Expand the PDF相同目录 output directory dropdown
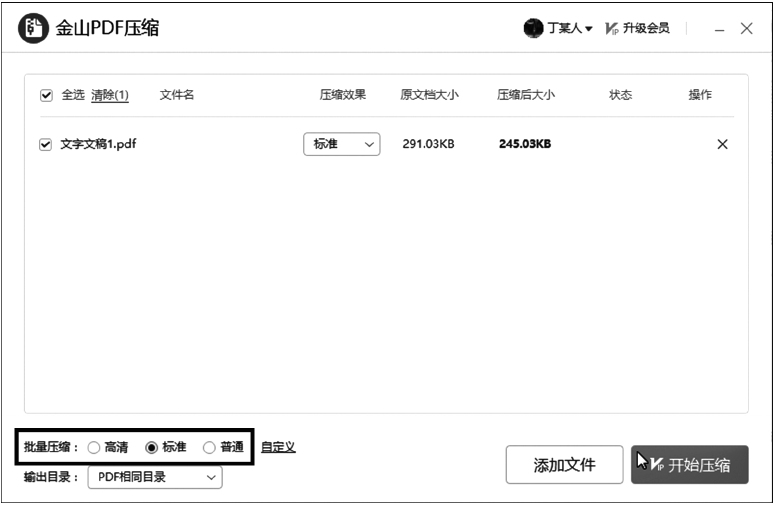This screenshot has width=776, height=506. pos(155,478)
